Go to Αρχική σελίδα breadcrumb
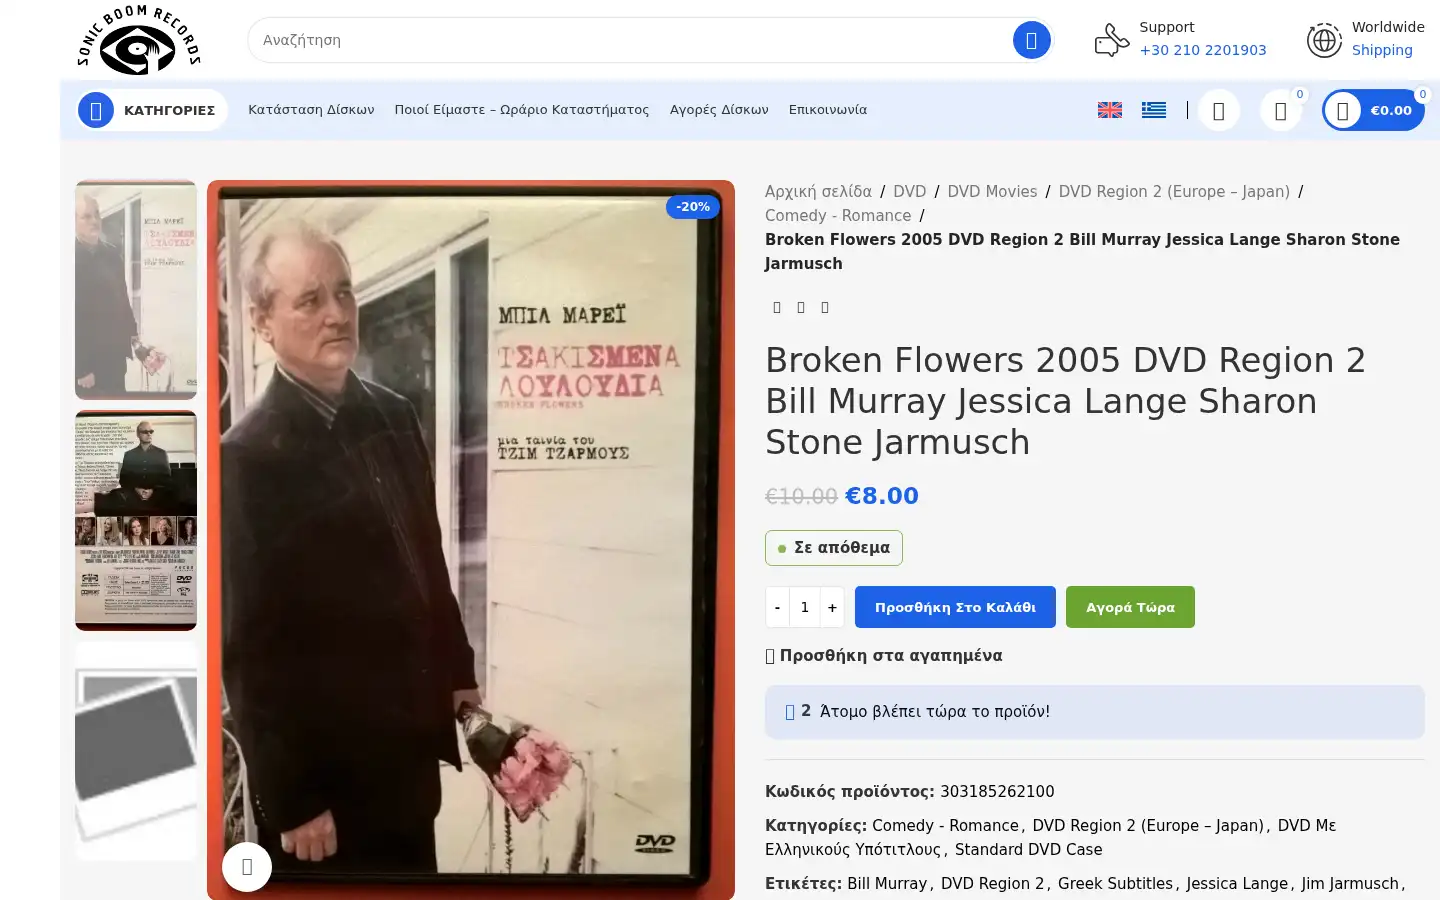 pos(818,191)
